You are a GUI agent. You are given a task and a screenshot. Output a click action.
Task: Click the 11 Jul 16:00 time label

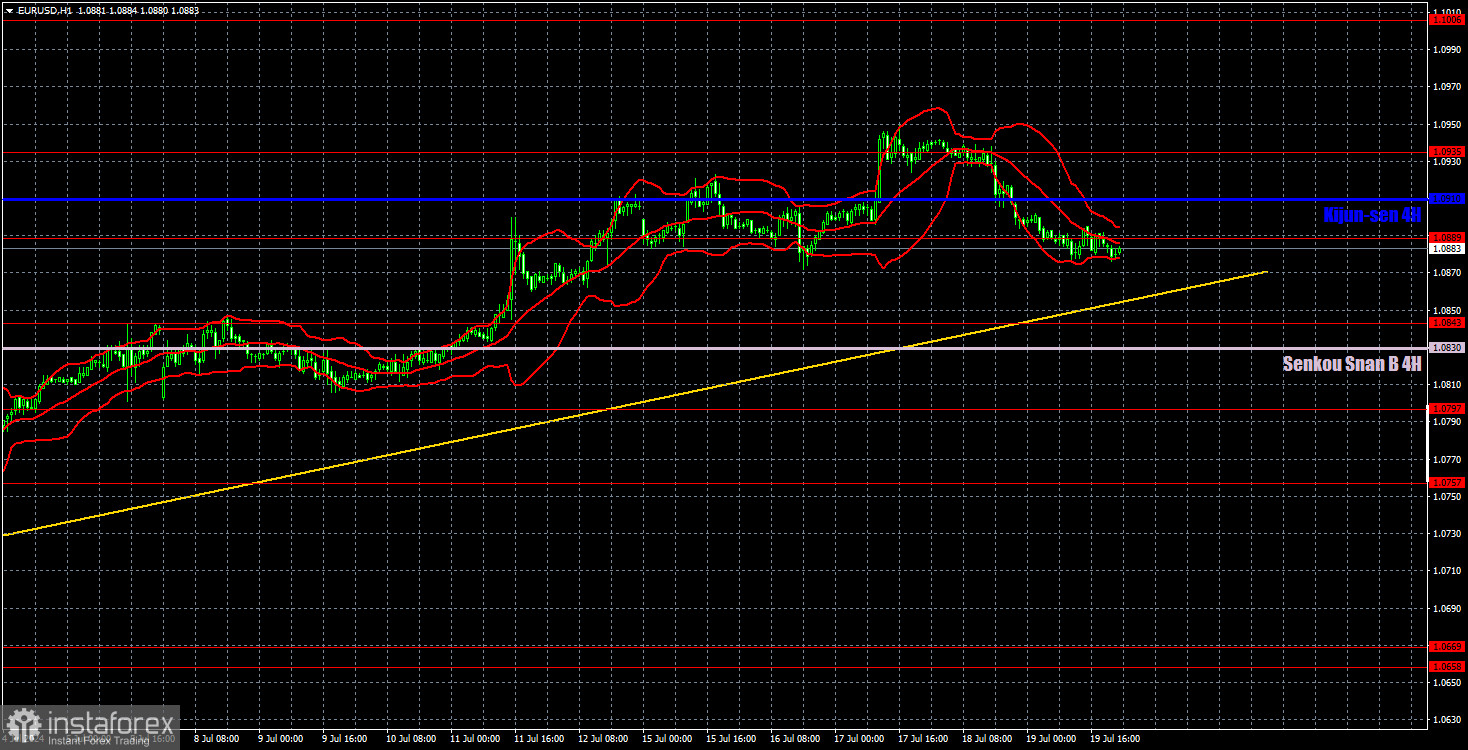[537, 740]
